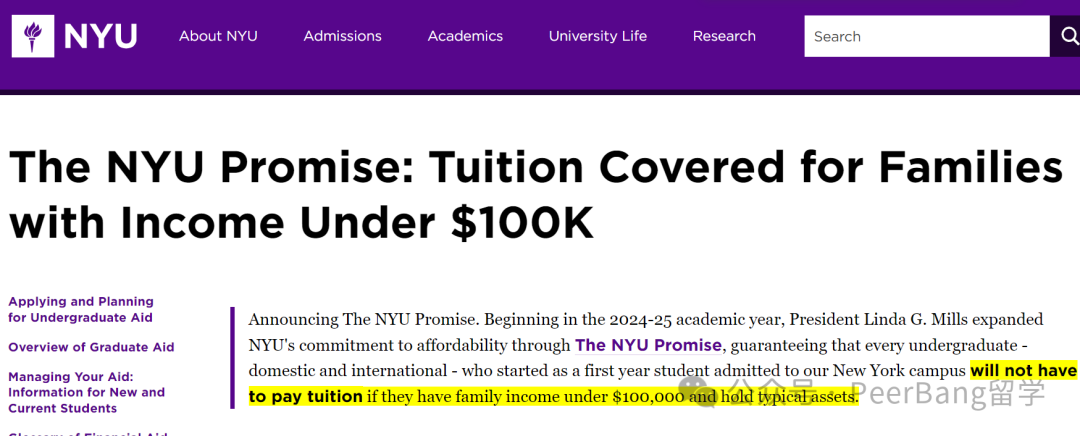Select the Academics navigation item
1080x436 pixels.
(465, 36)
